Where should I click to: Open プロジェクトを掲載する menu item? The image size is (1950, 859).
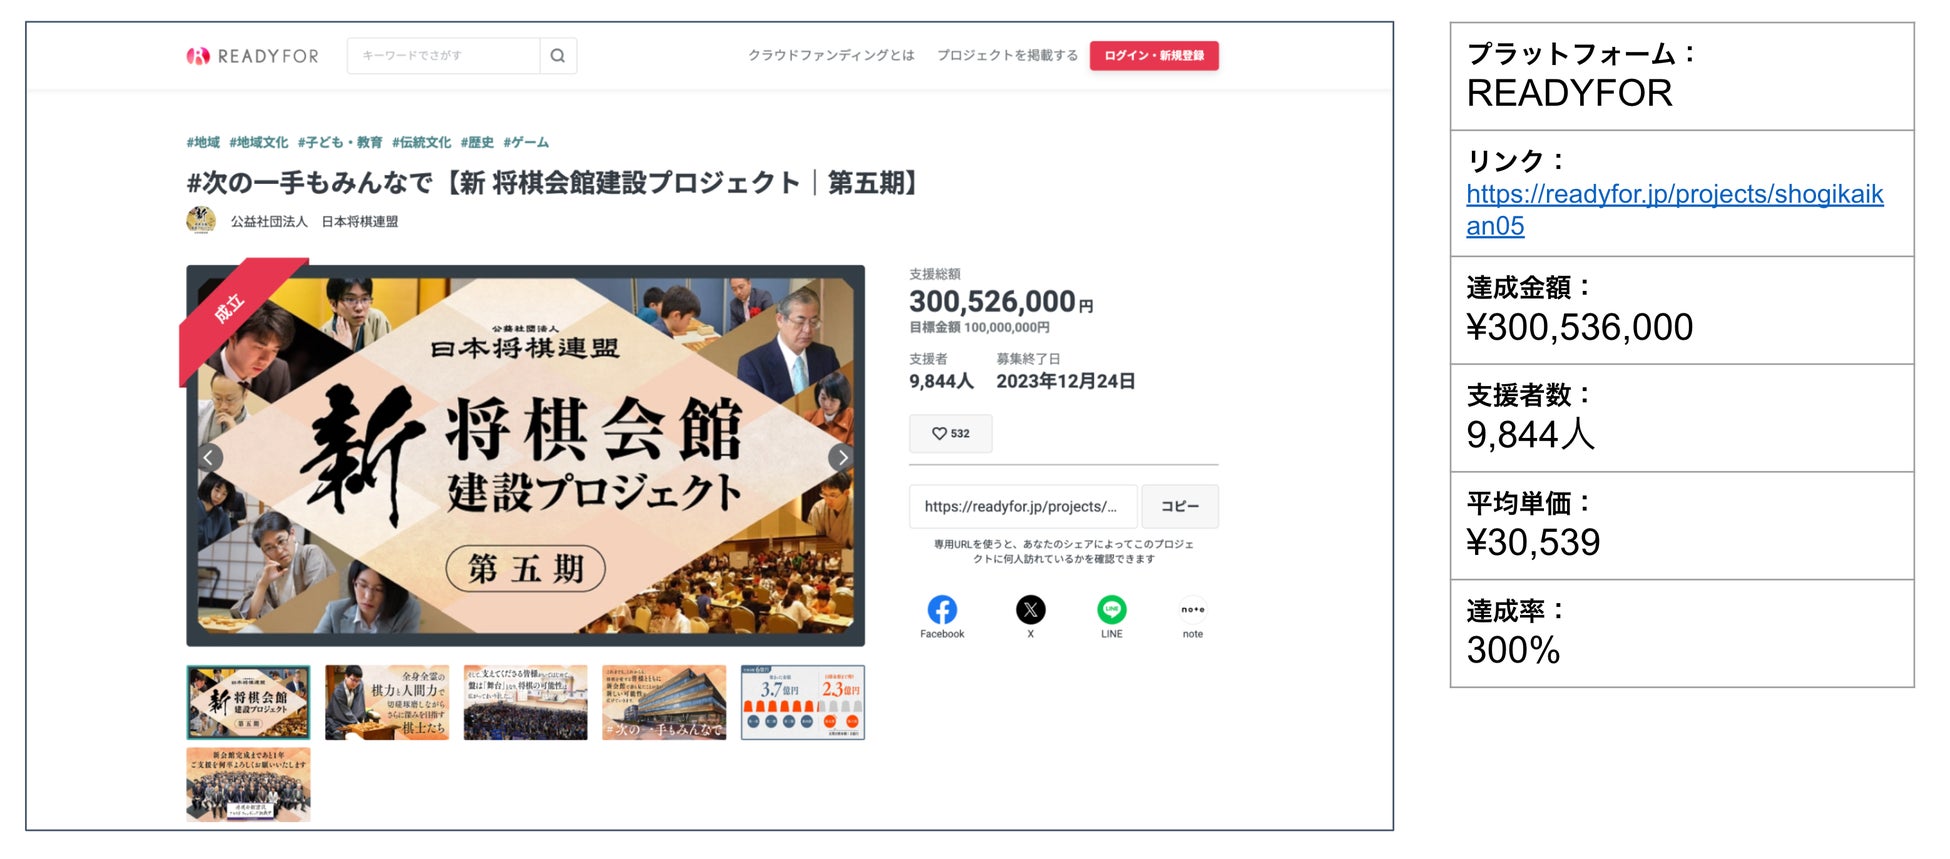click(1007, 56)
